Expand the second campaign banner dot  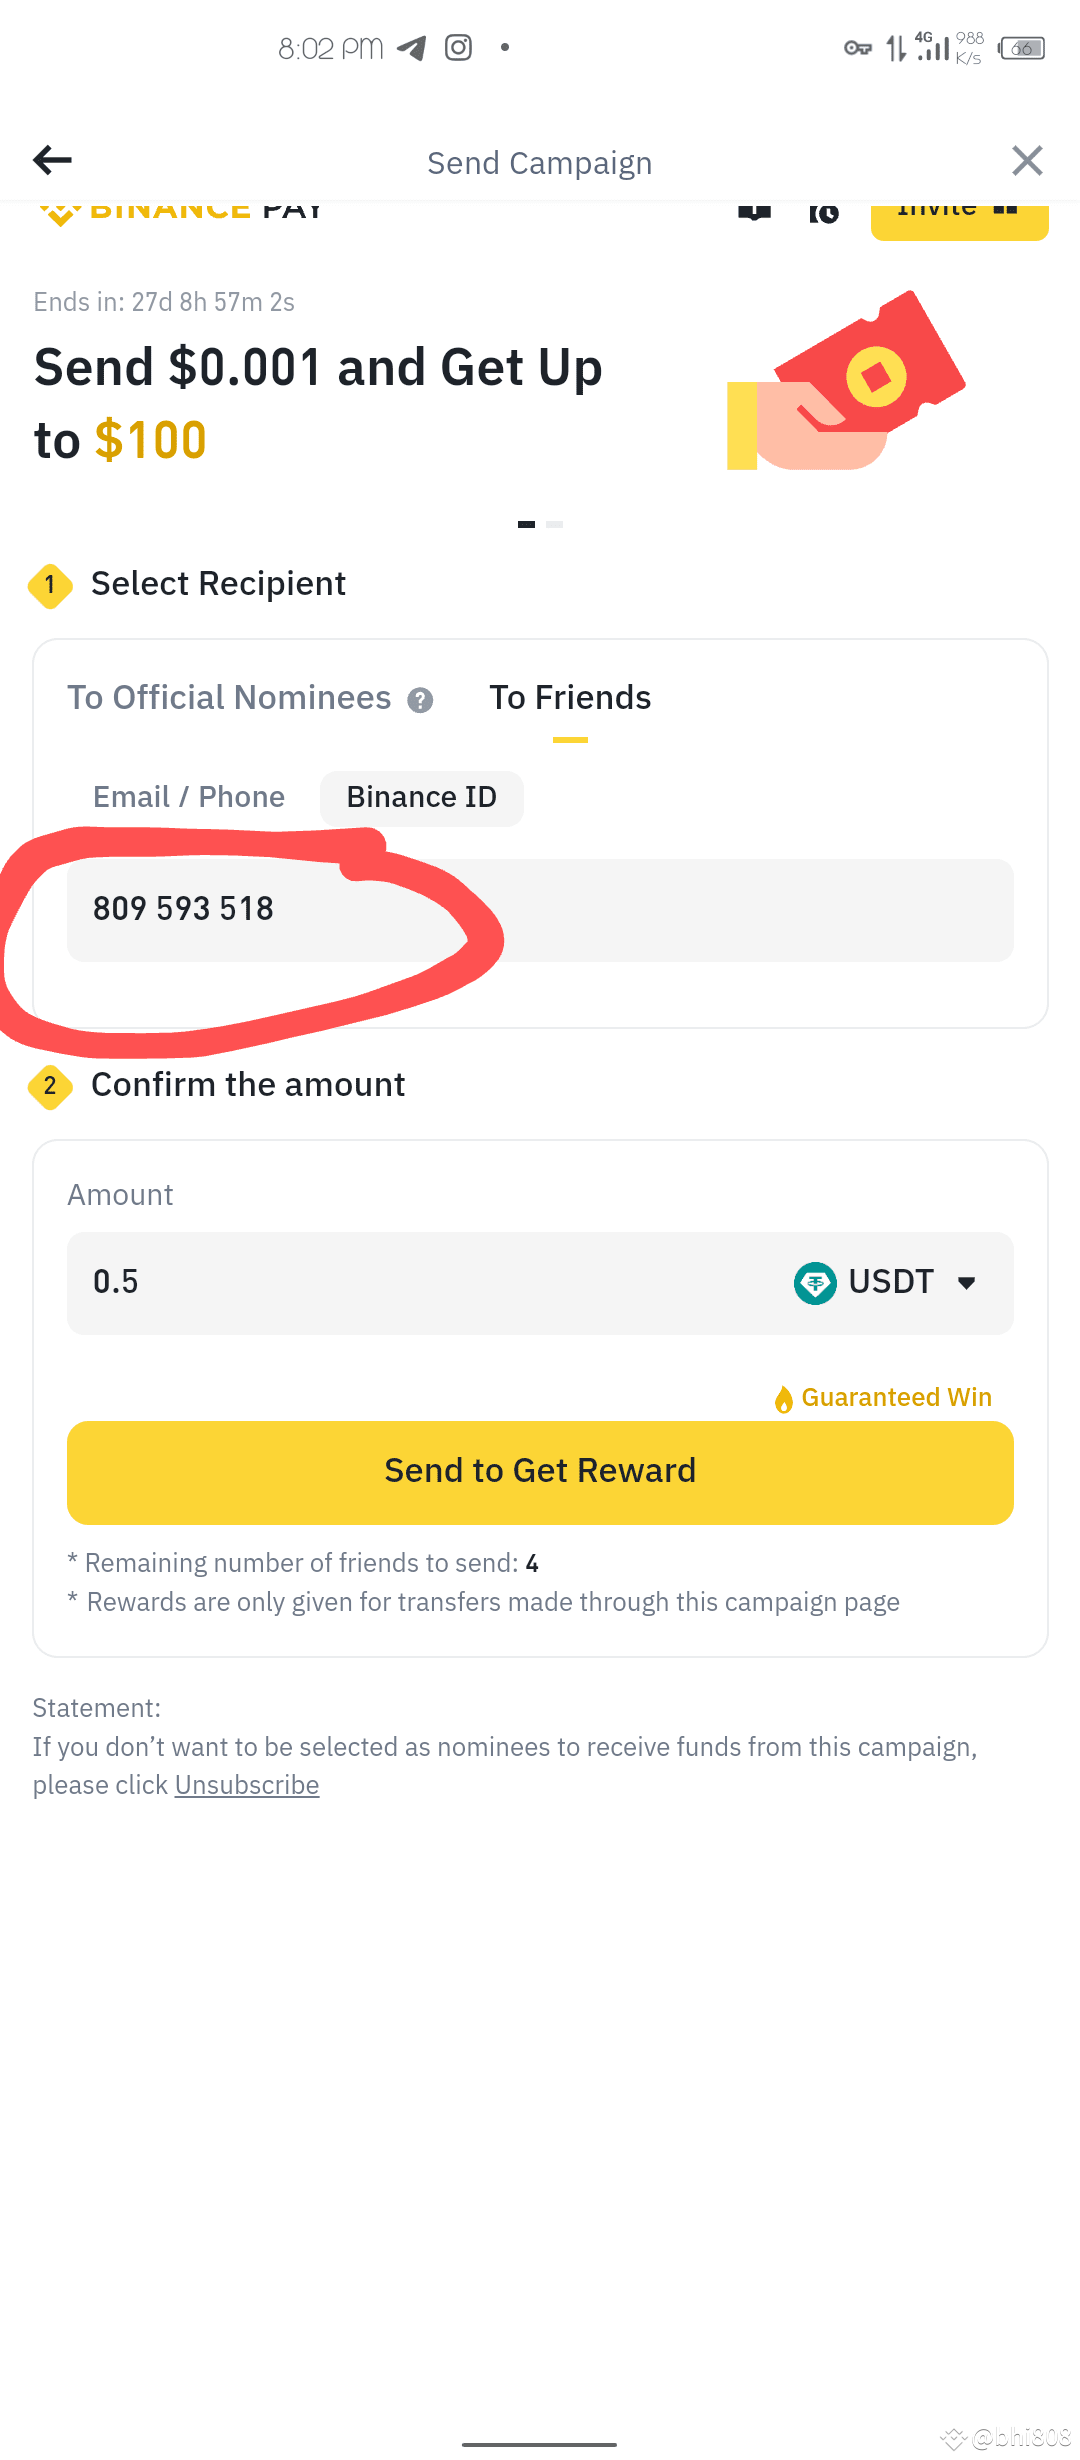tap(553, 522)
